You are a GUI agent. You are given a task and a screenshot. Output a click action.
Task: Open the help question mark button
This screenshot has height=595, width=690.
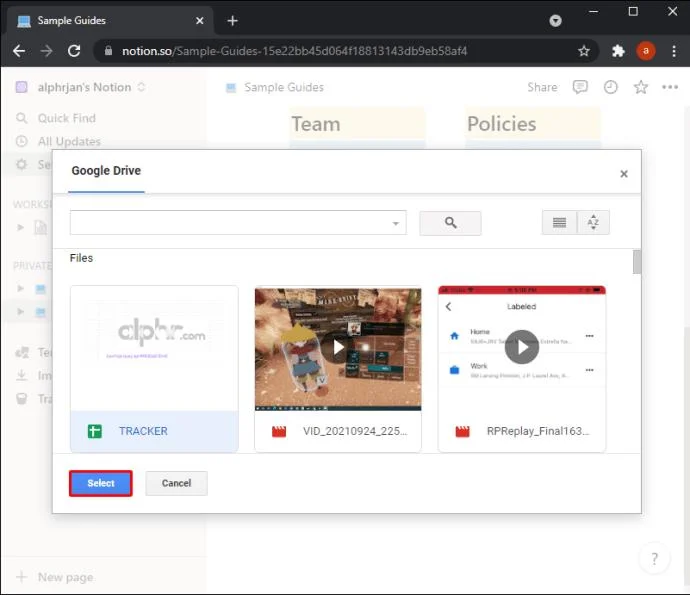coord(654,559)
